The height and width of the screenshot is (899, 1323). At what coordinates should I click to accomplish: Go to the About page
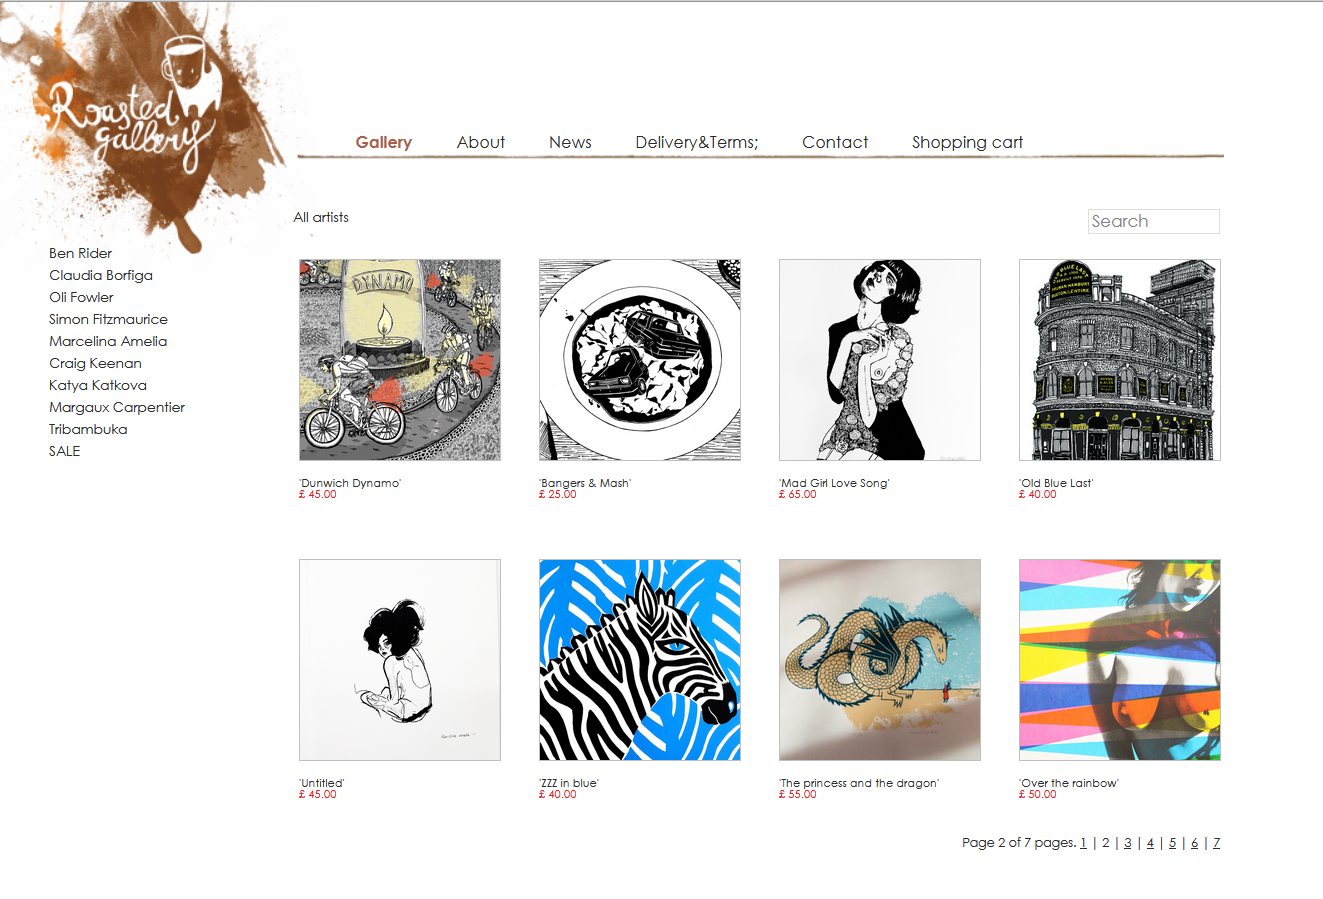[x=481, y=142]
